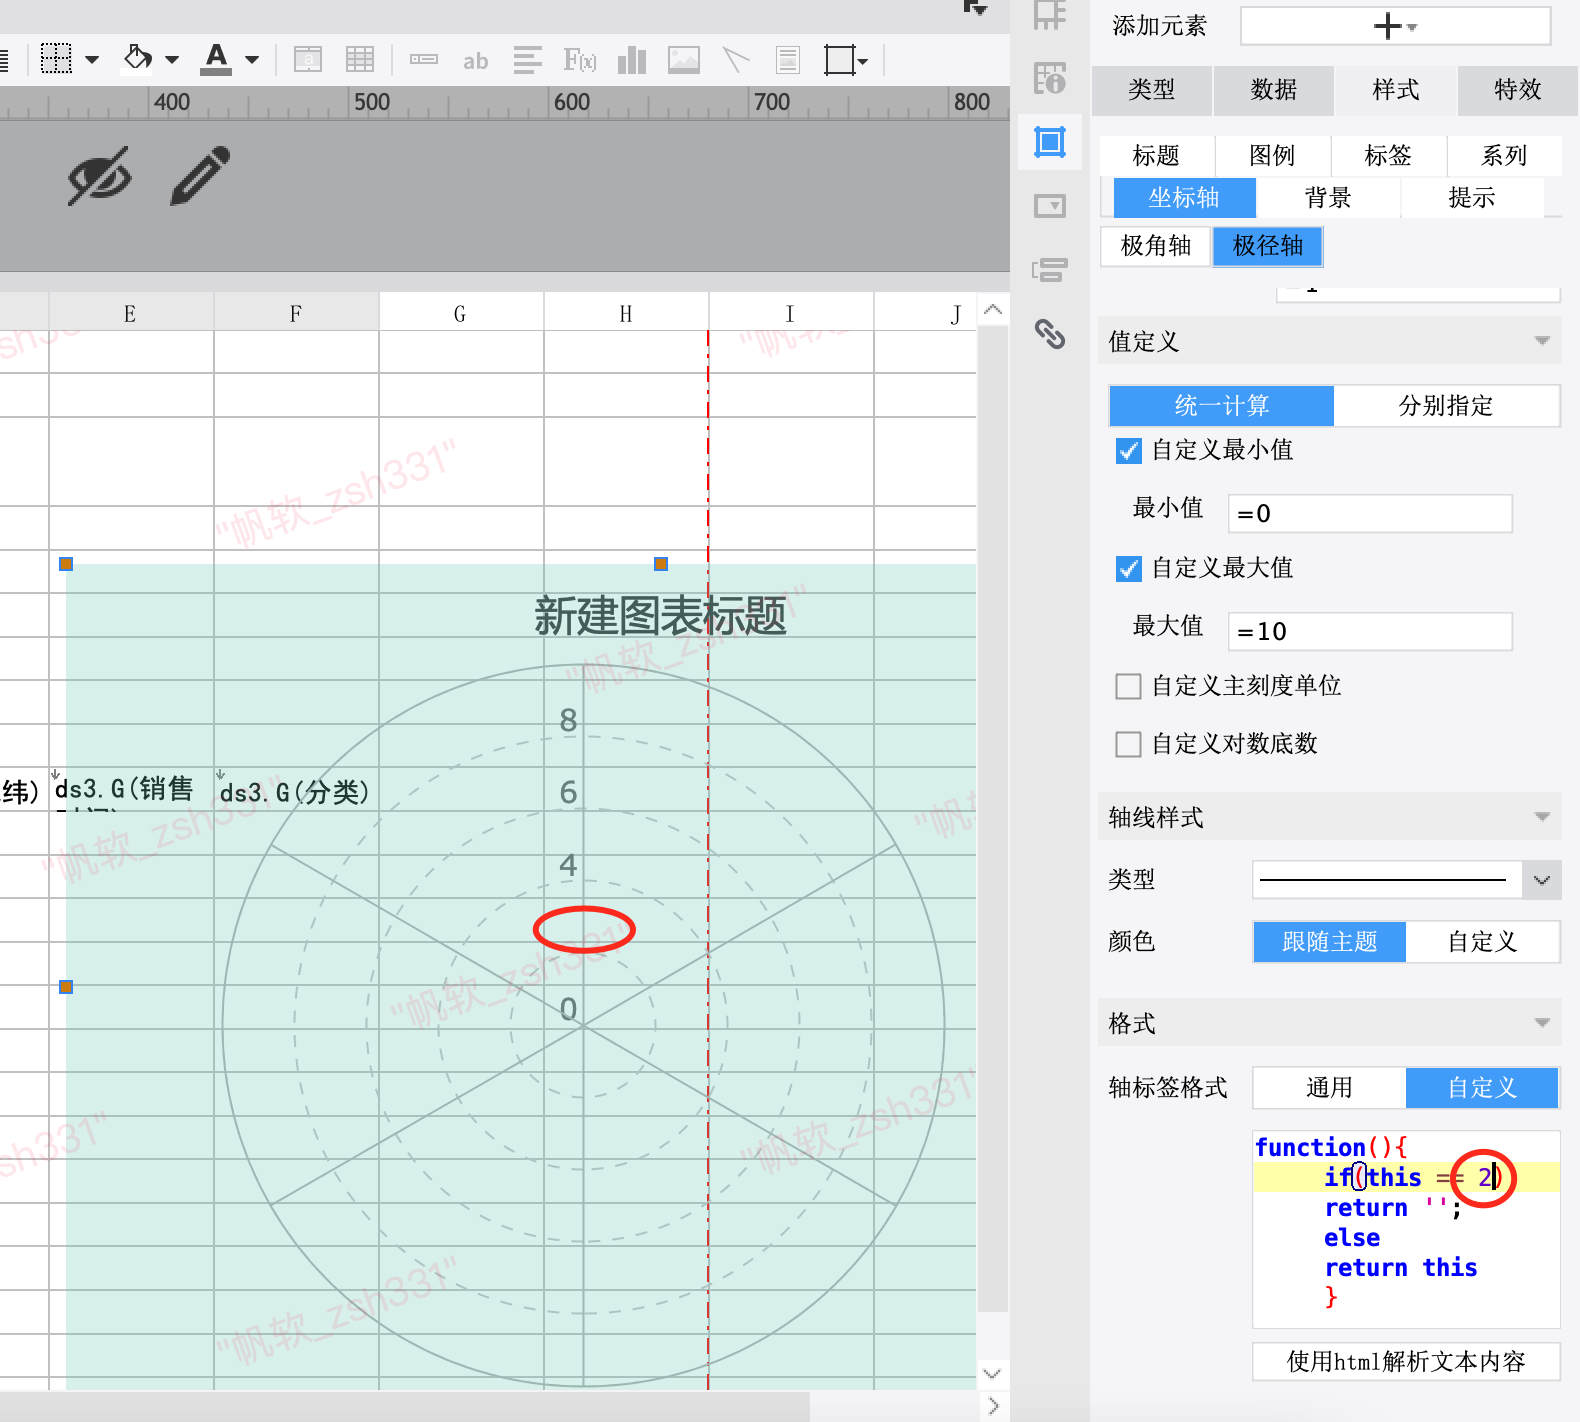Enable 自定义对数底数 checkbox
Screen dimensions: 1580x1422
(x=1128, y=744)
